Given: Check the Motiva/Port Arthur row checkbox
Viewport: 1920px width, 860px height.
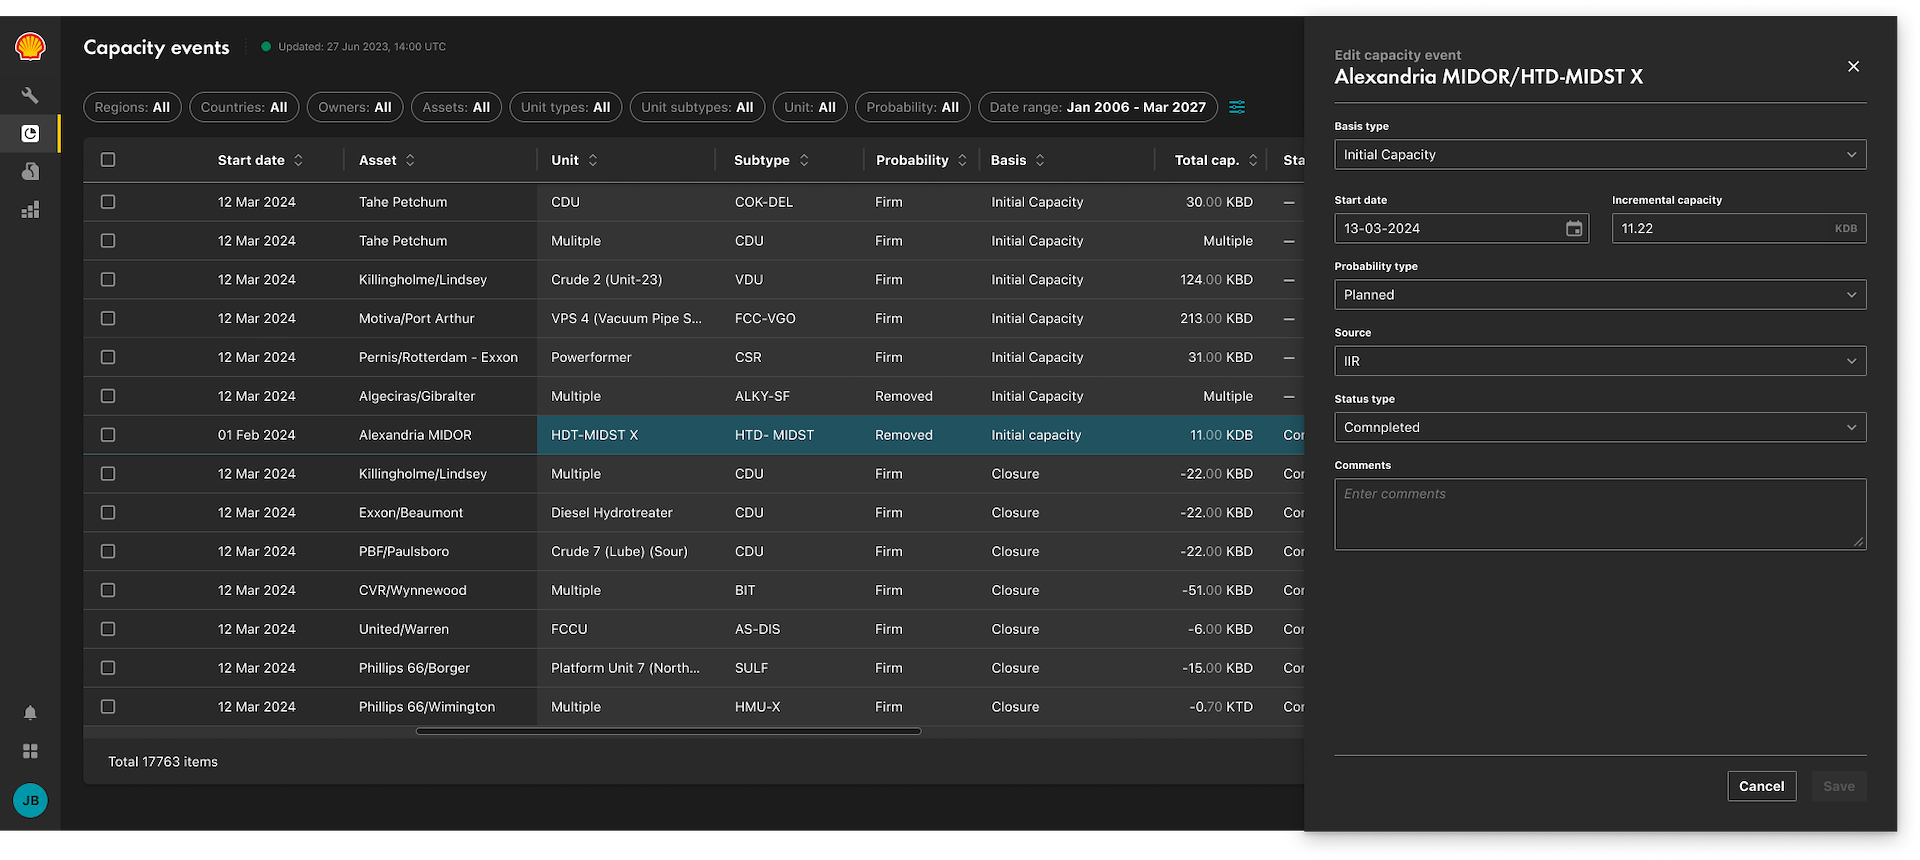Looking at the screenshot, I should (108, 318).
